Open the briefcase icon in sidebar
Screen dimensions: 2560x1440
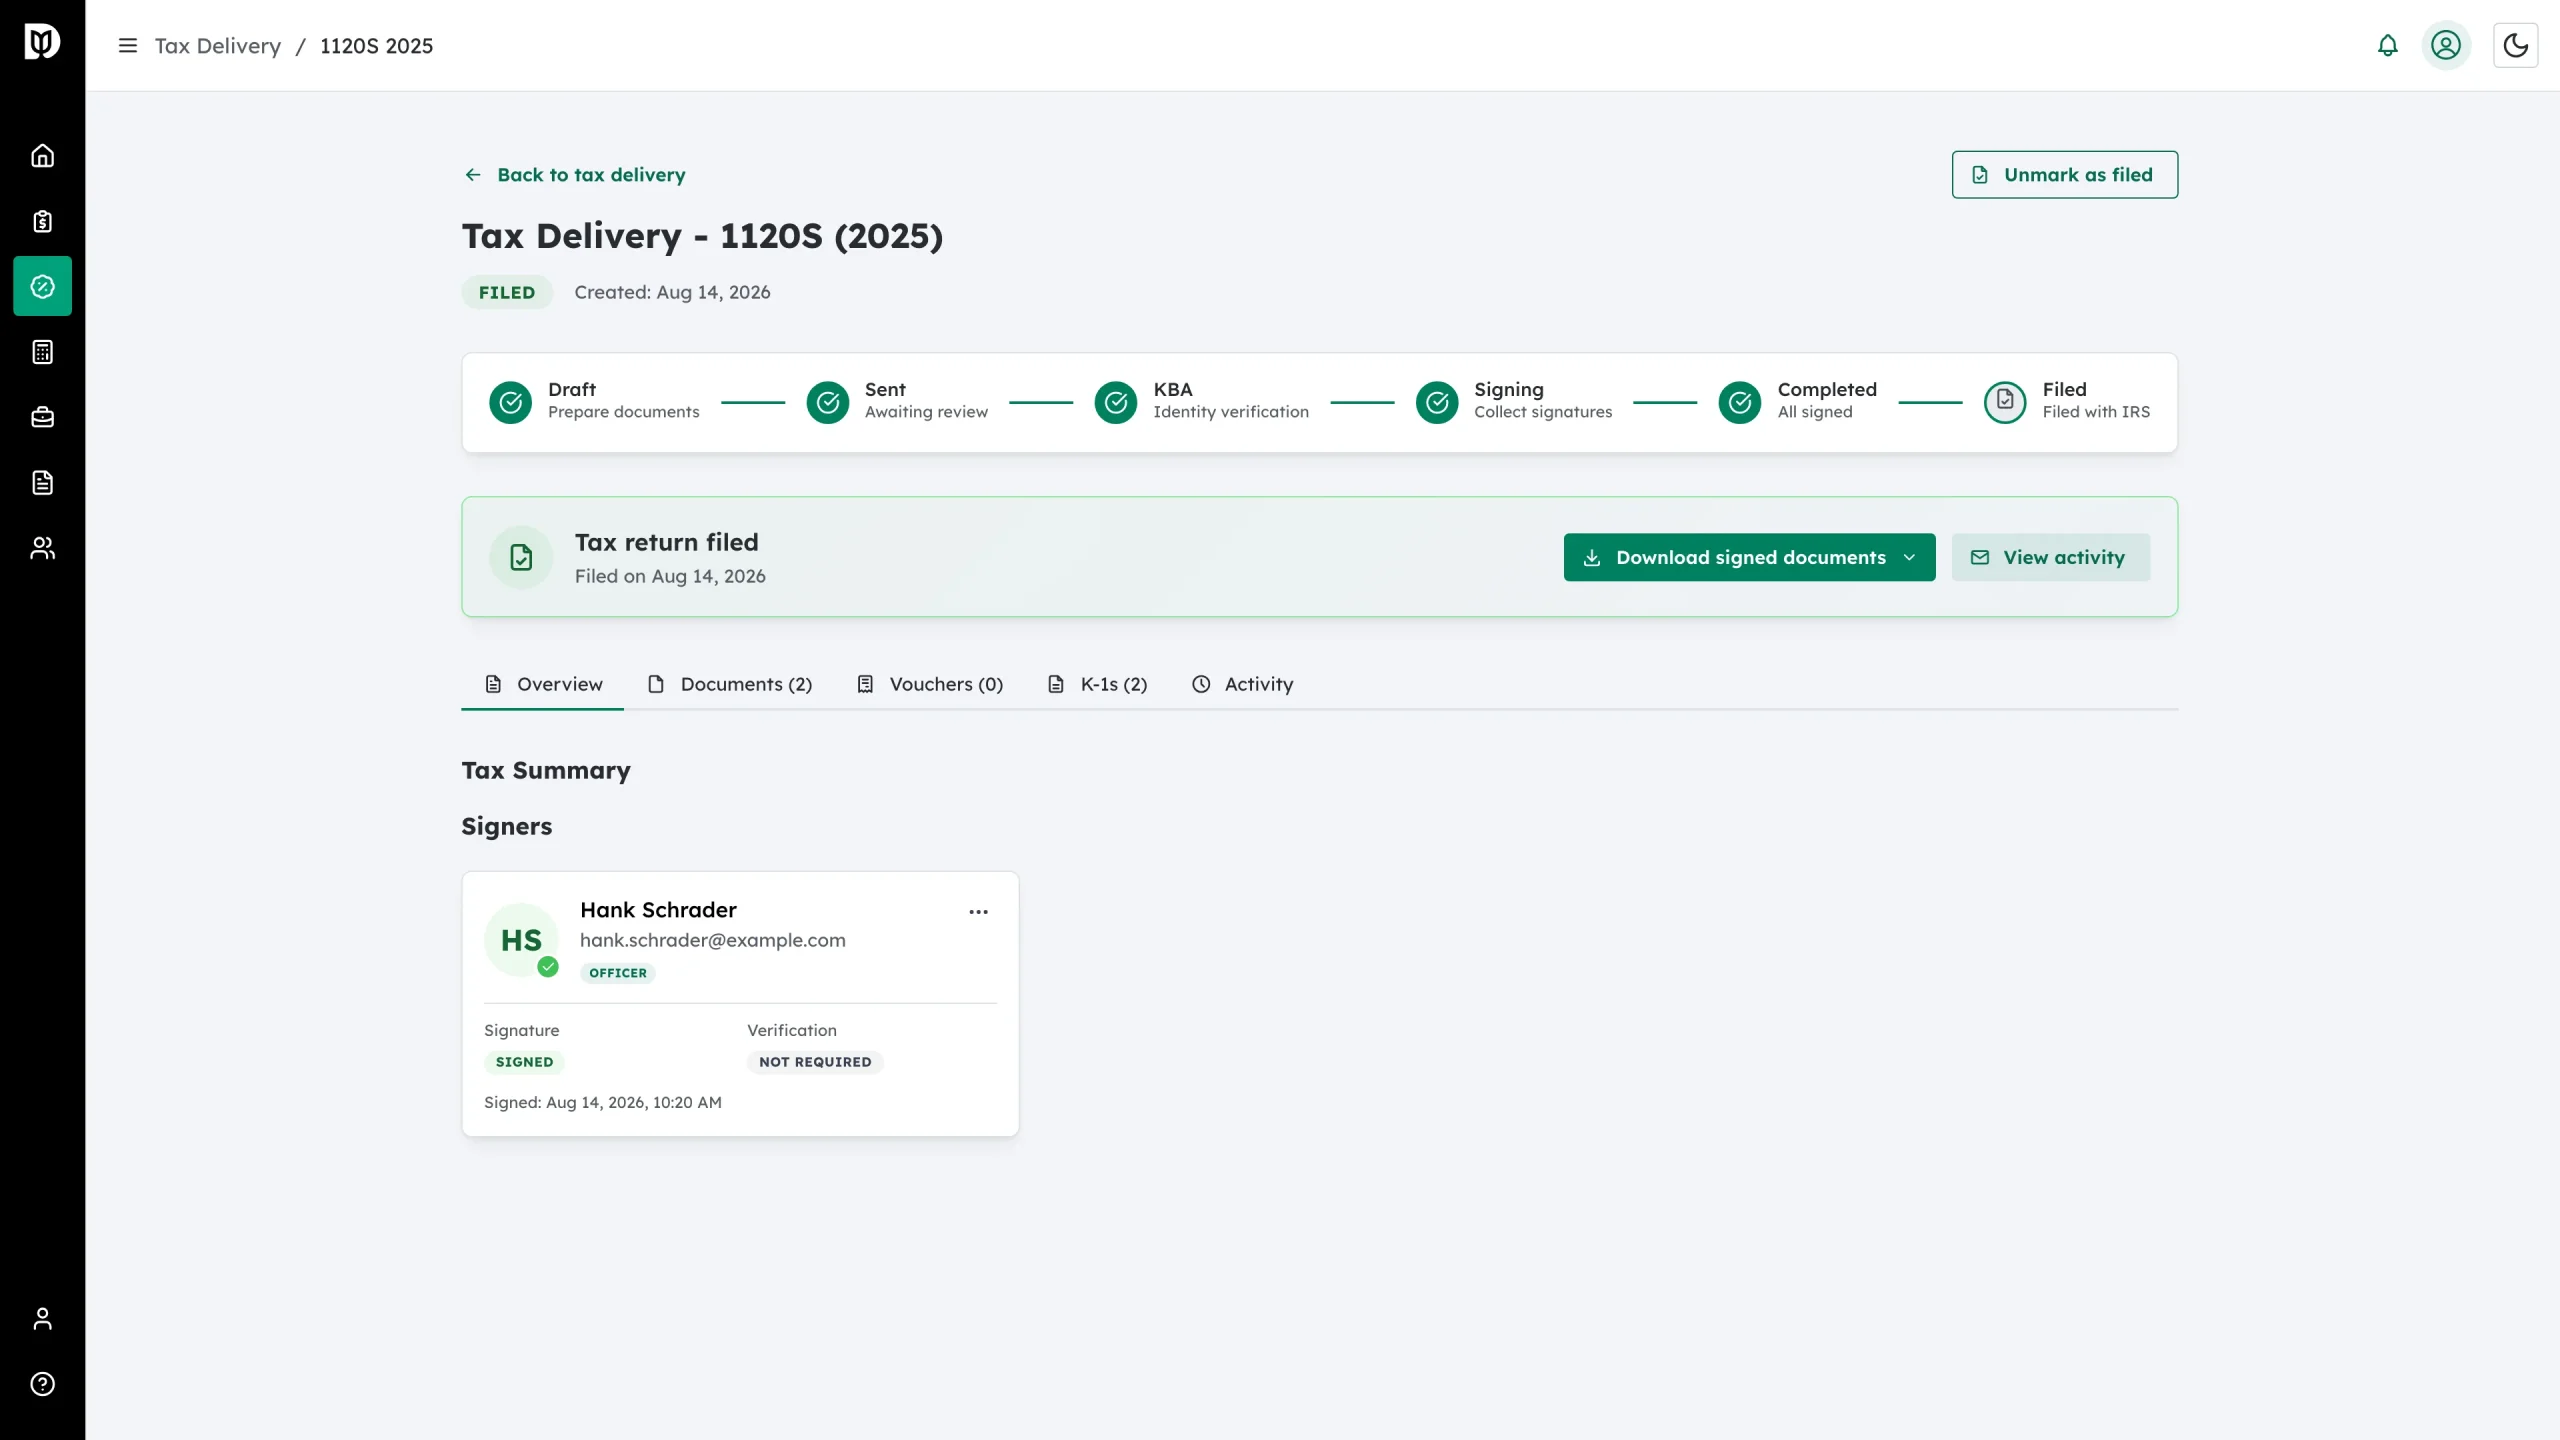click(42, 418)
